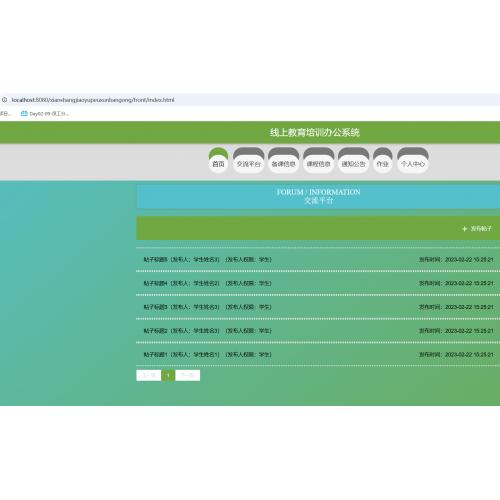This screenshot has width=500, height=500.
Task: Switch to the 备课信息 tab
Action: 284,161
